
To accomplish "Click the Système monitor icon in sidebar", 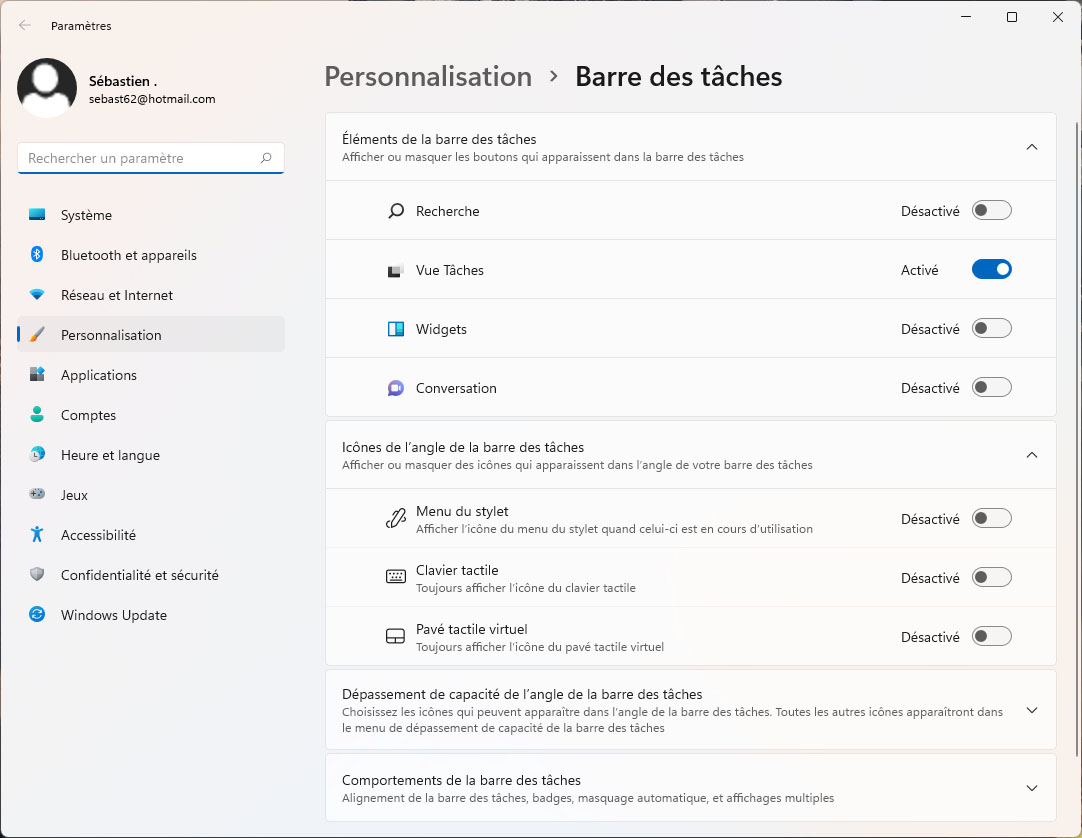I will tap(37, 215).
